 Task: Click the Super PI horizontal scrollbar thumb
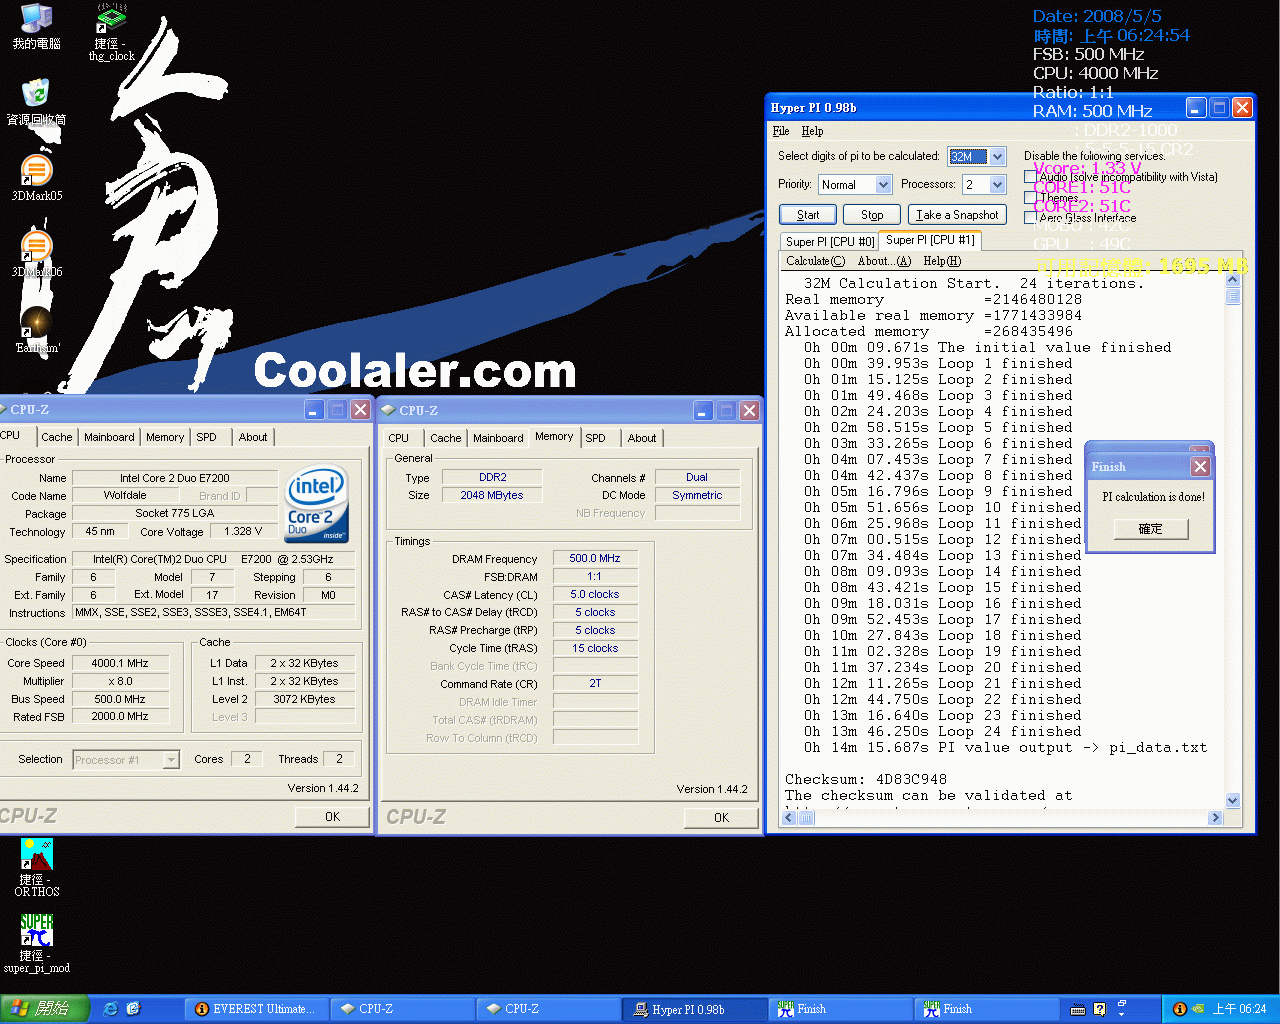click(806, 817)
